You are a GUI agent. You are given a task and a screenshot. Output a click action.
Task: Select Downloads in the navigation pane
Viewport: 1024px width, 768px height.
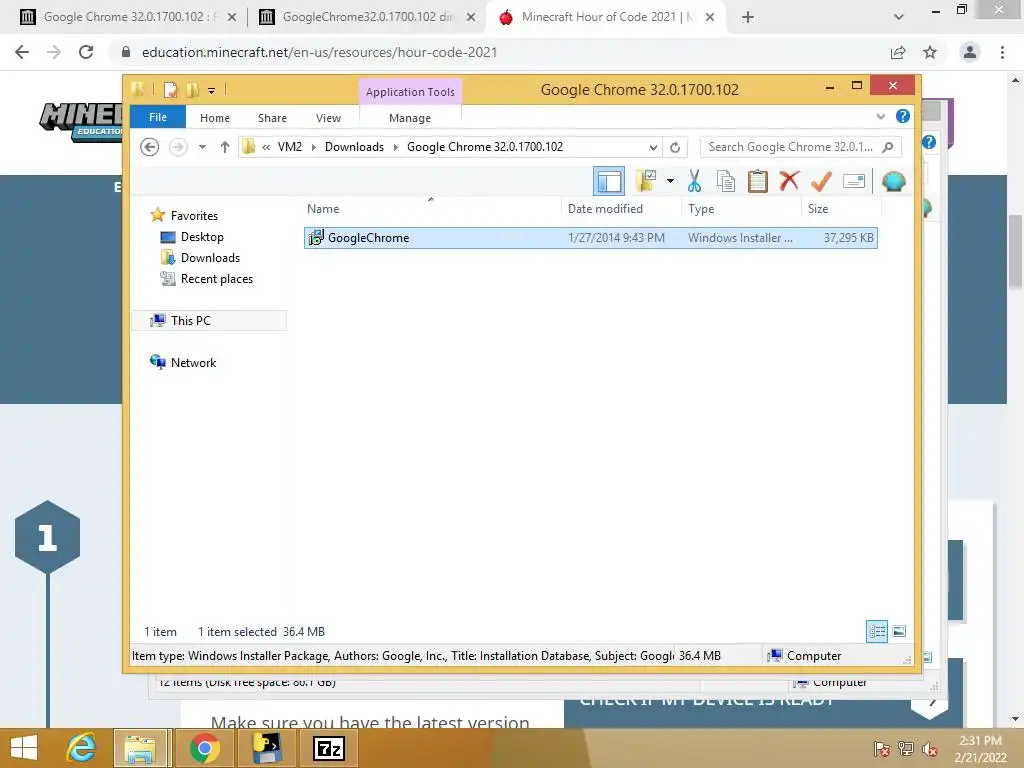pos(210,258)
